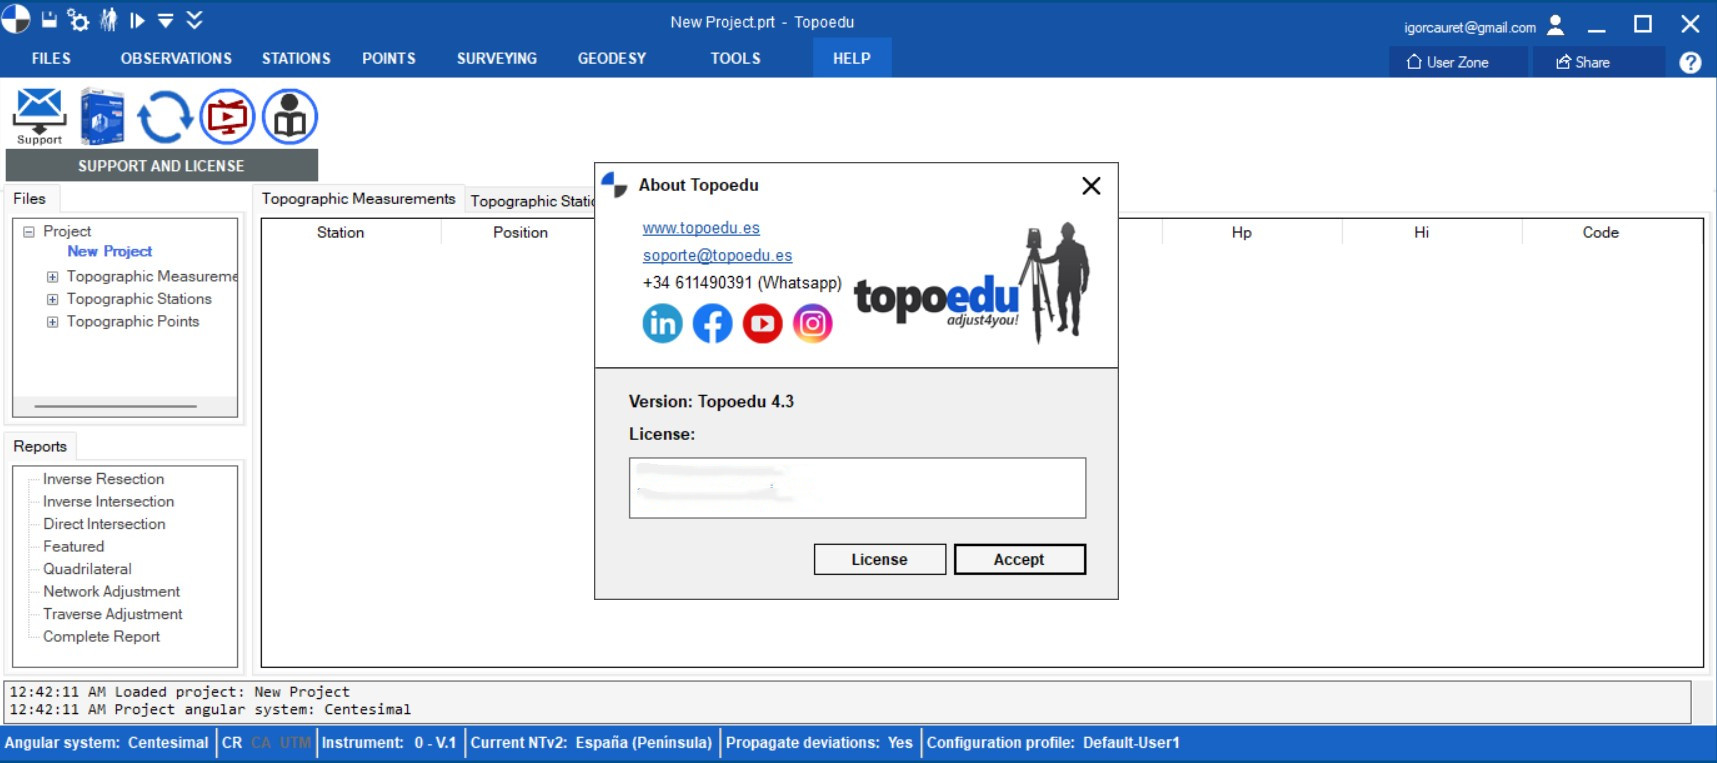Select Complete Report entry
The width and height of the screenshot is (1717, 763).
101,637
